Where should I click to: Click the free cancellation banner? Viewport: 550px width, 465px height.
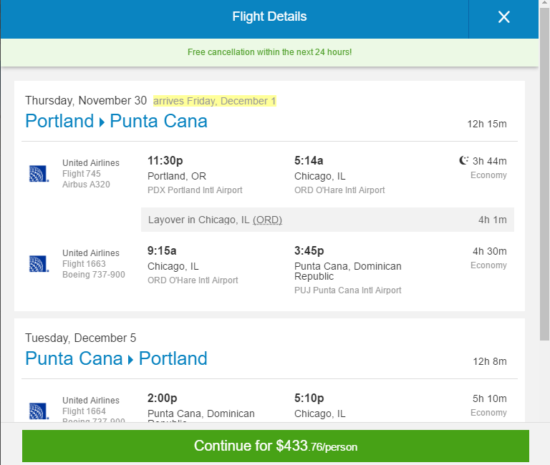269,52
